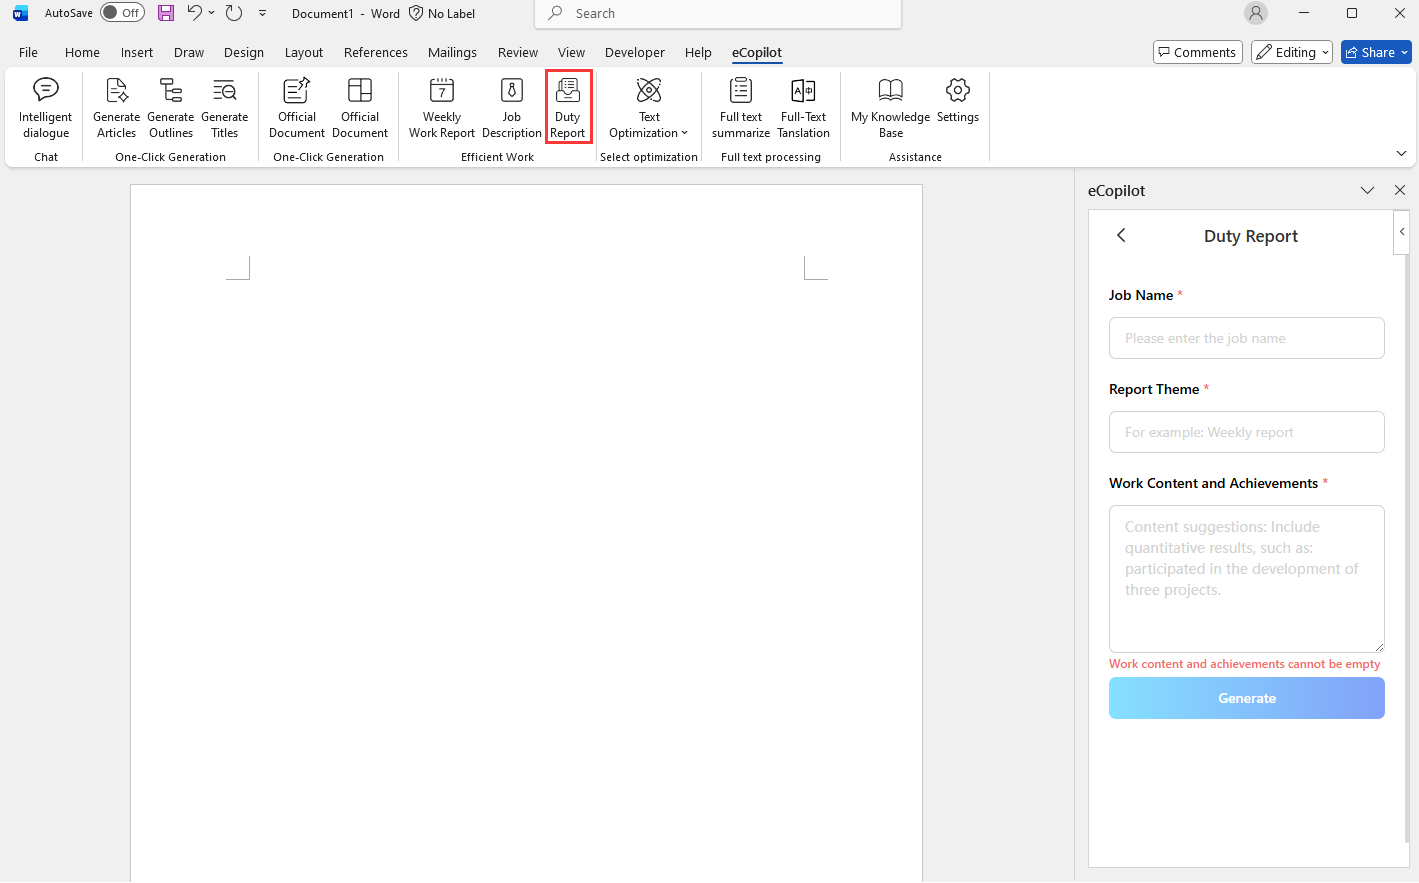Image resolution: width=1419 pixels, height=883 pixels.
Task: Open eCopilot Settings gear
Action: (958, 100)
